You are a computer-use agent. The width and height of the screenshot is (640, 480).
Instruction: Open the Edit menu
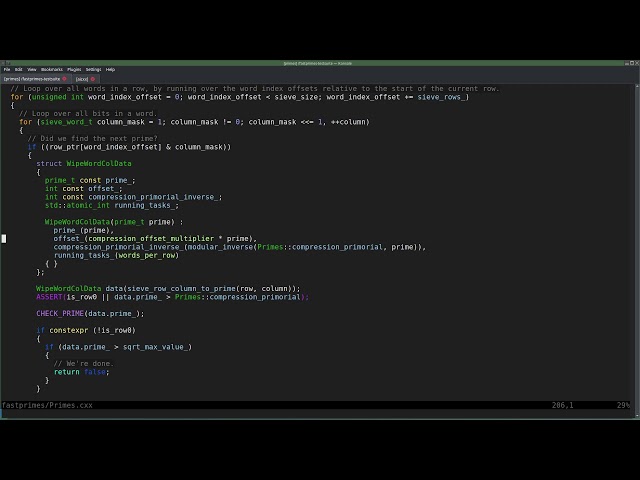pyautogui.click(x=19, y=69)
